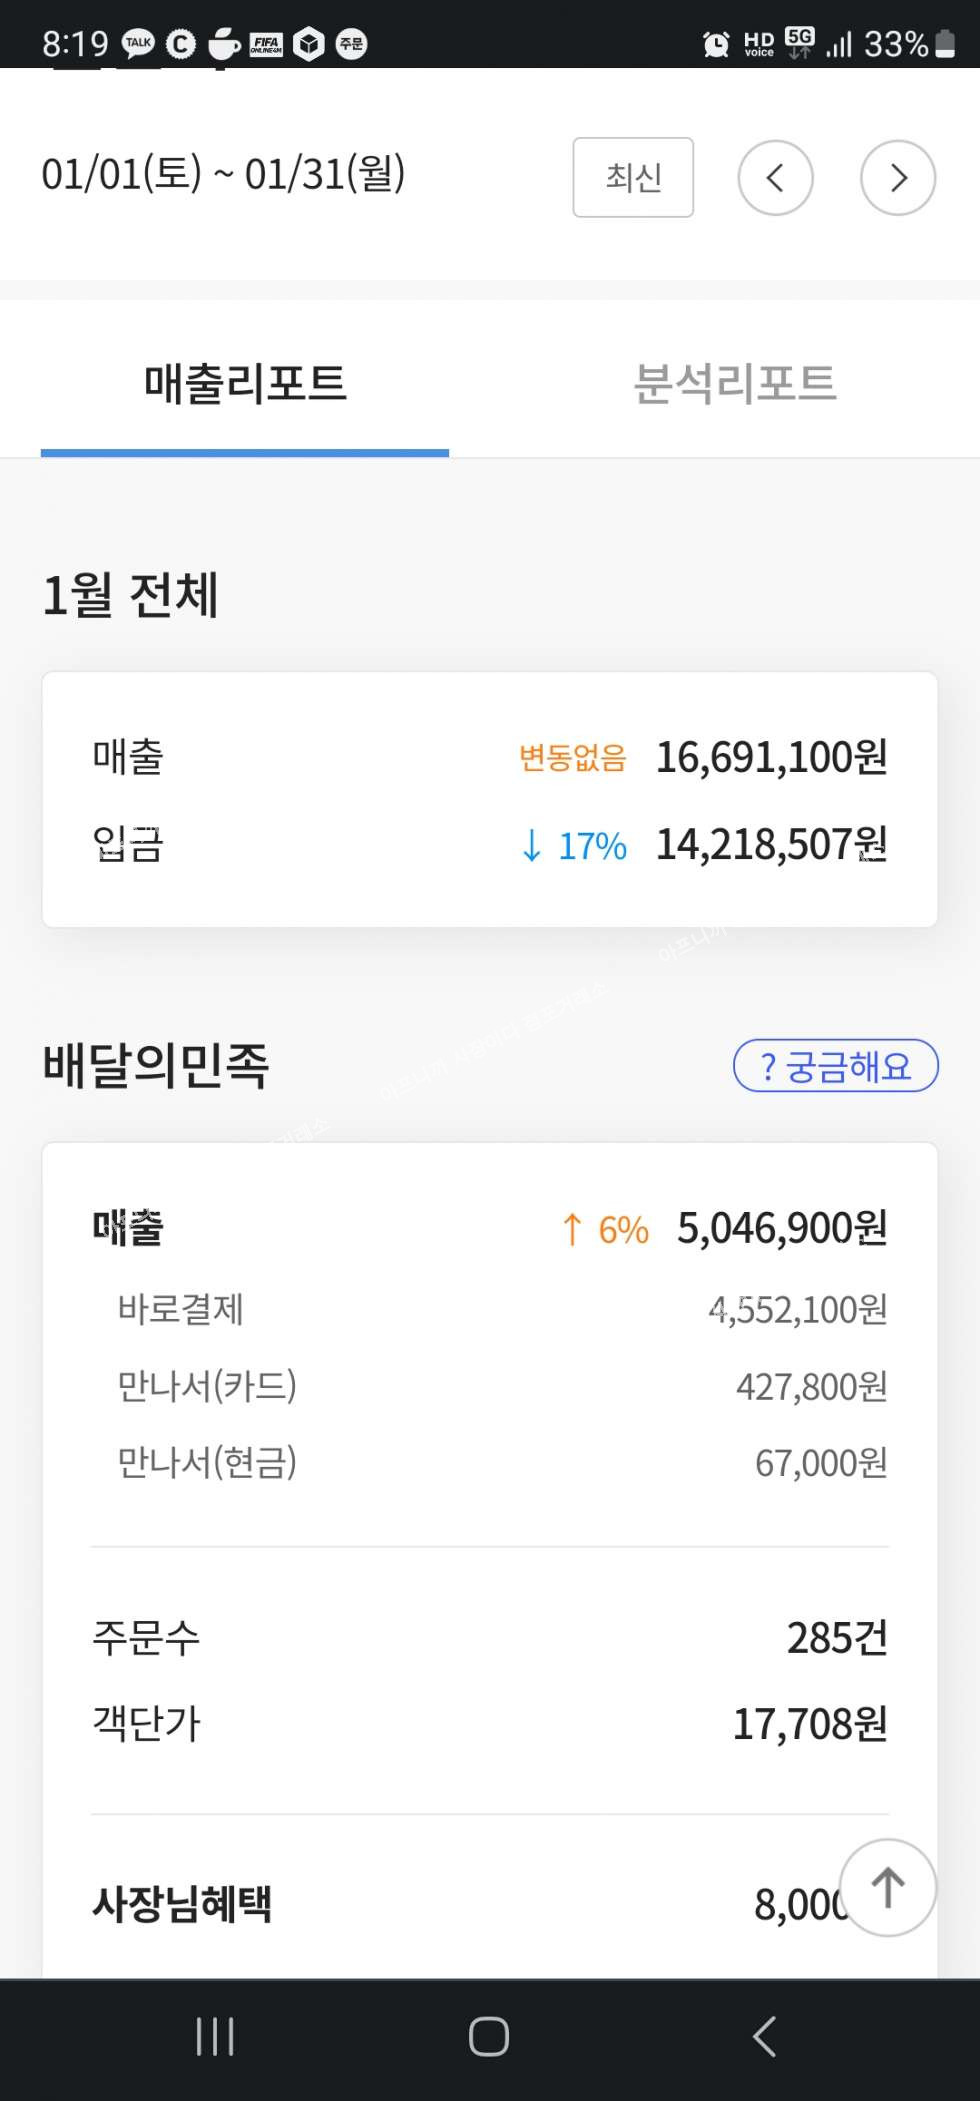
Task: Tap the battery level indicator
Action: 944,44
